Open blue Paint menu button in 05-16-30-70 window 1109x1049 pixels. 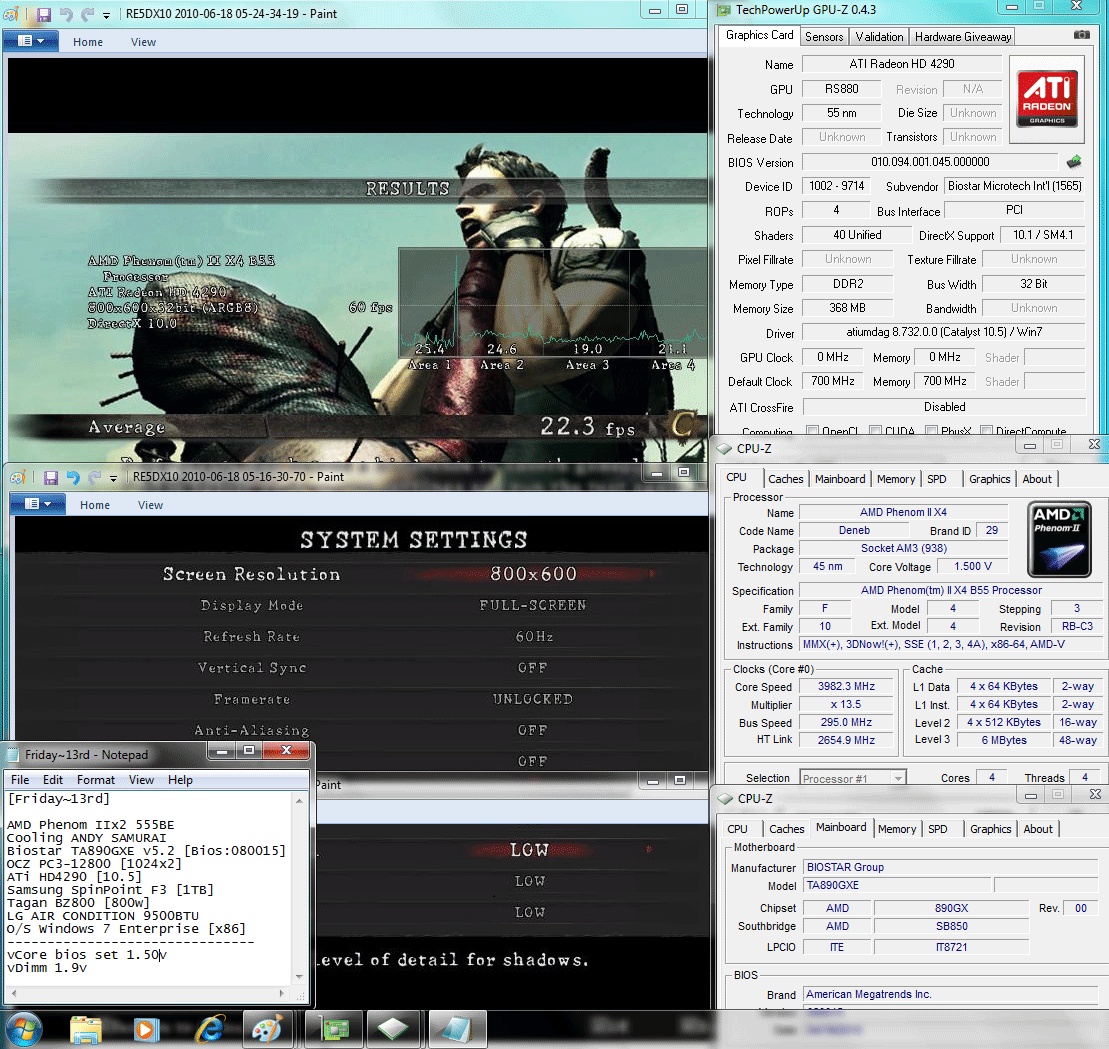point(37,504)
